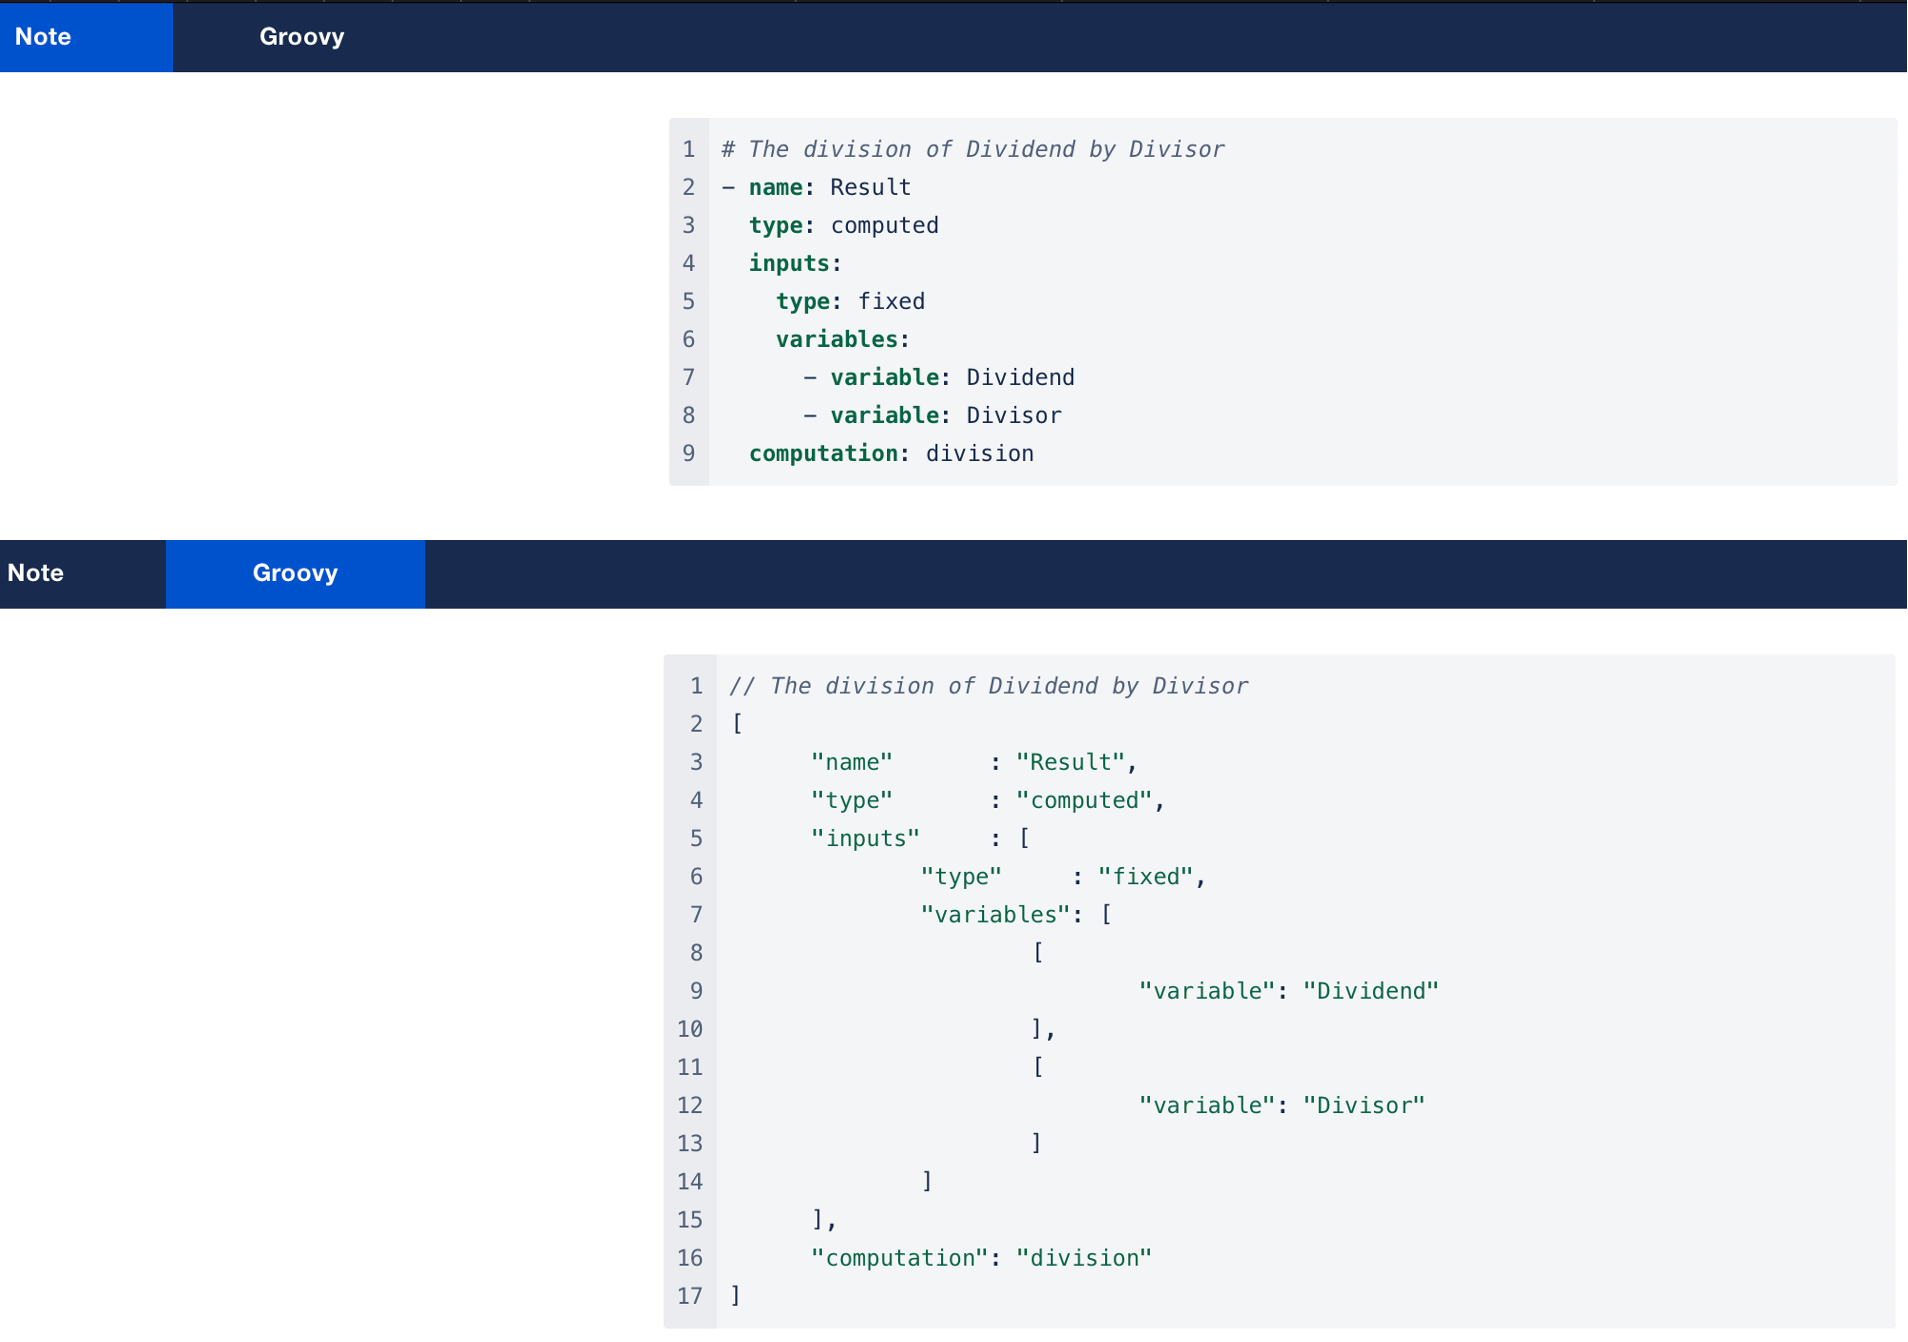The image size is (1908, 1342).
Task: Click the unquoted Divisor value in YAML block
Action: click(1013, 415)
